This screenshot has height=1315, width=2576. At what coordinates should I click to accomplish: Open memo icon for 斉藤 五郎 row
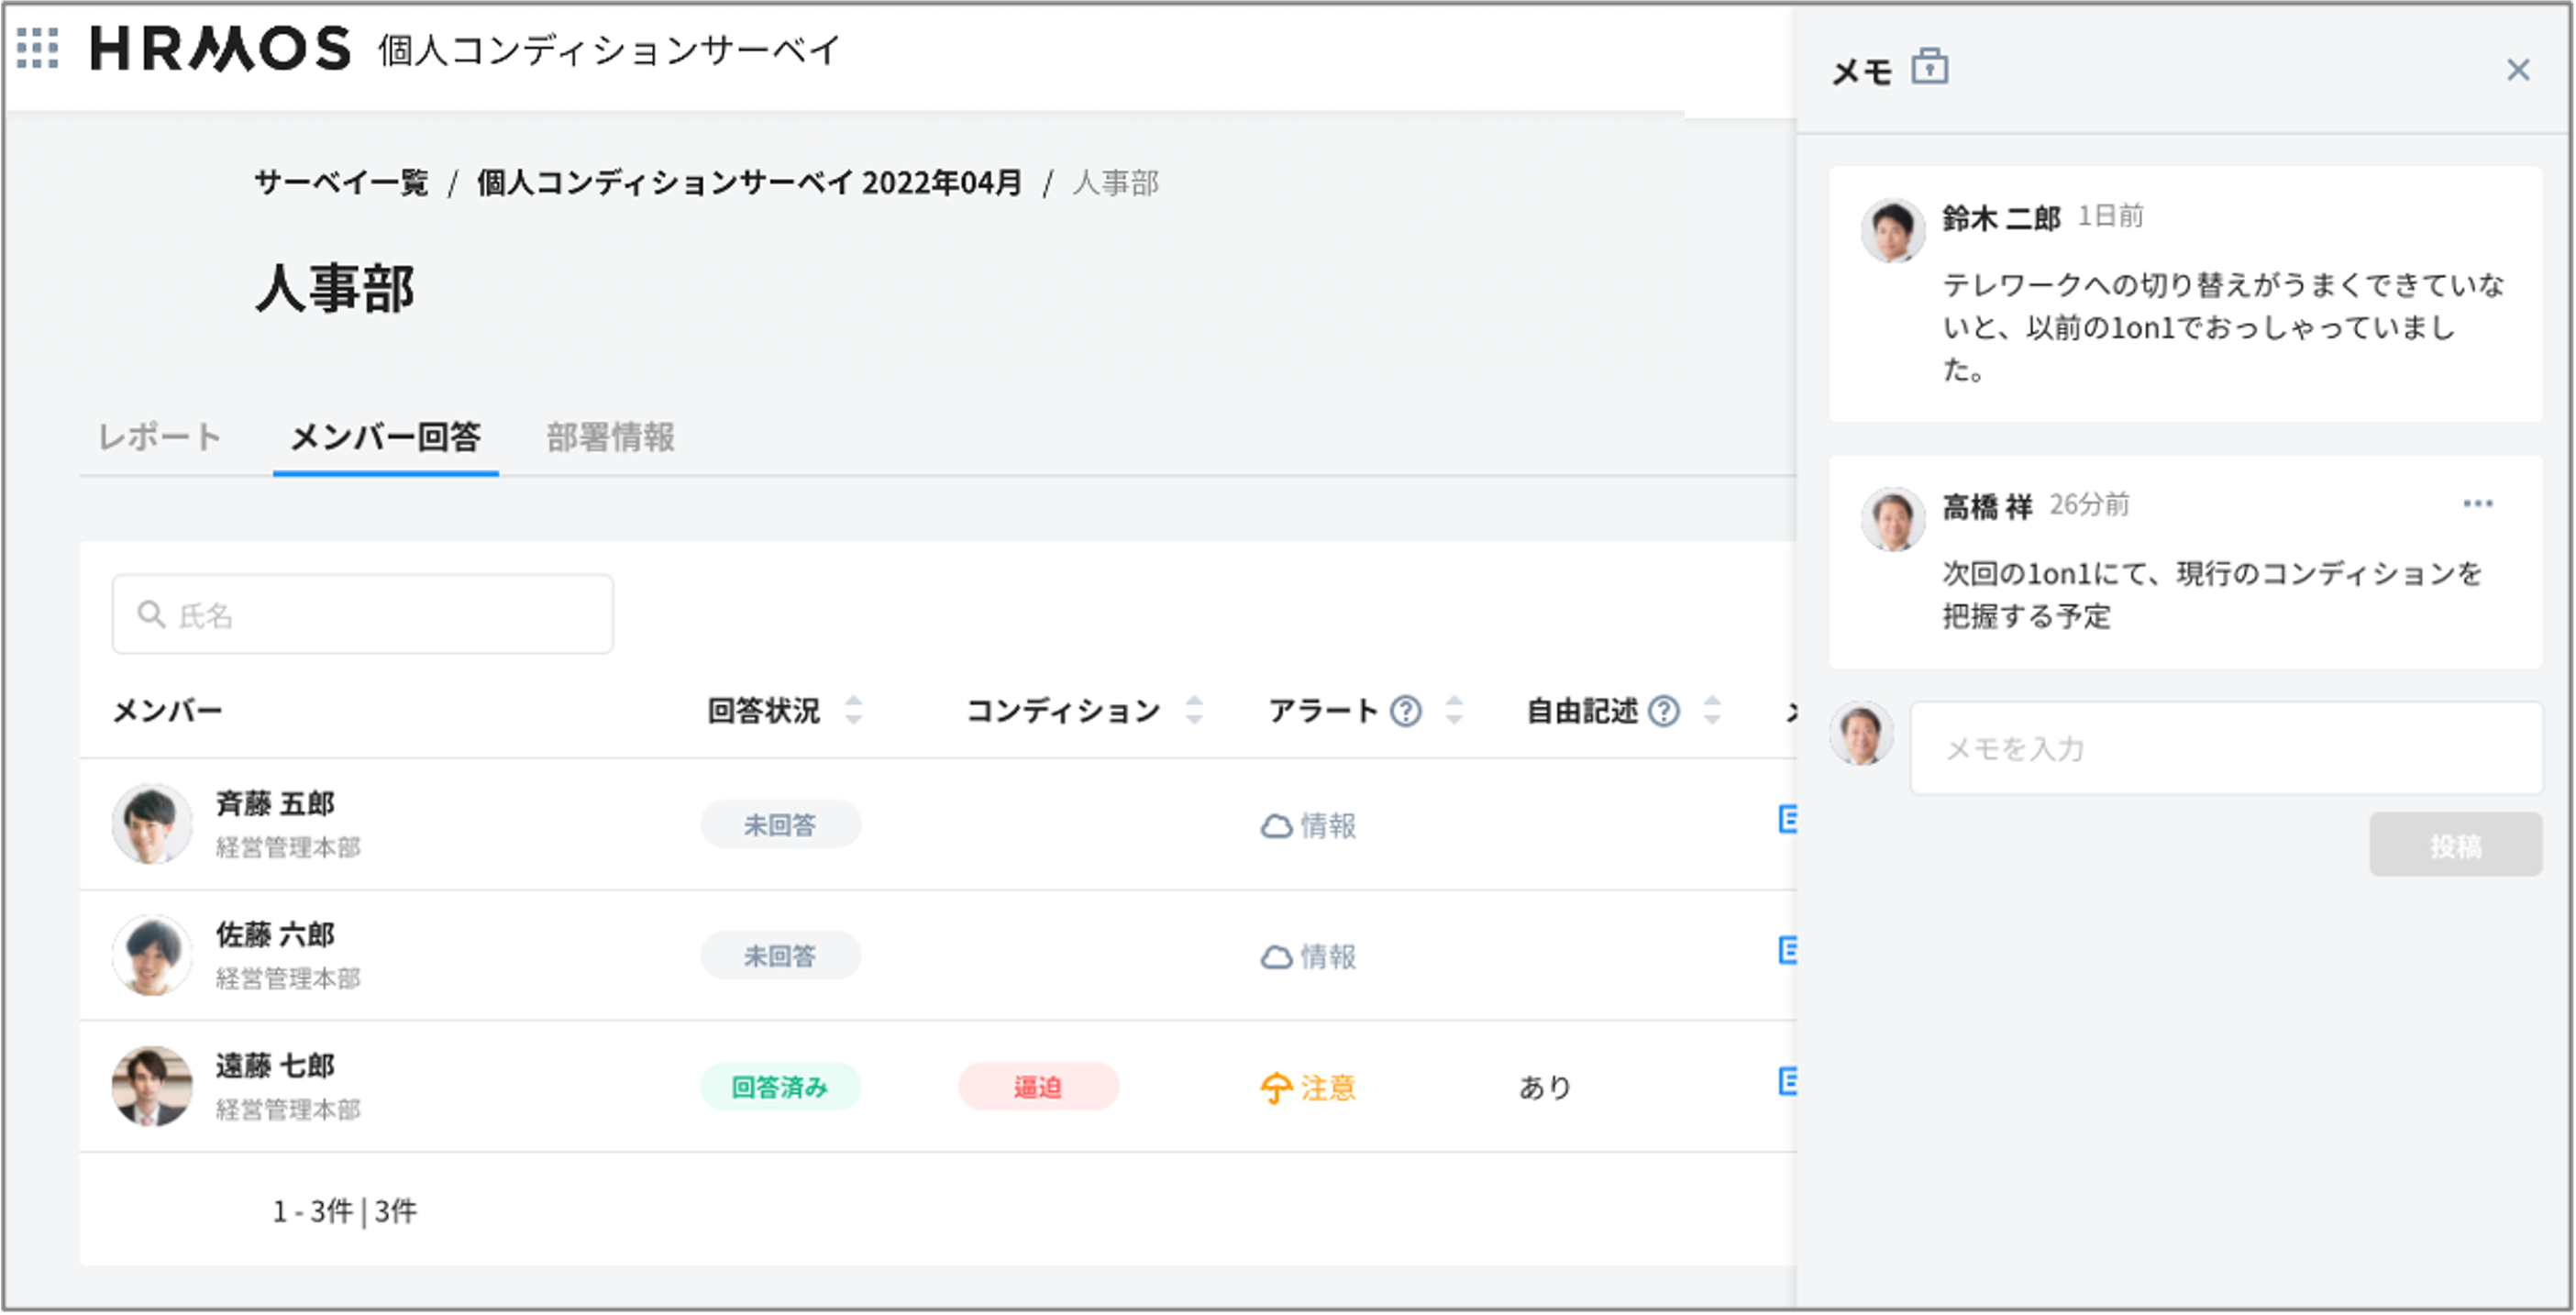pos(1787,820)
